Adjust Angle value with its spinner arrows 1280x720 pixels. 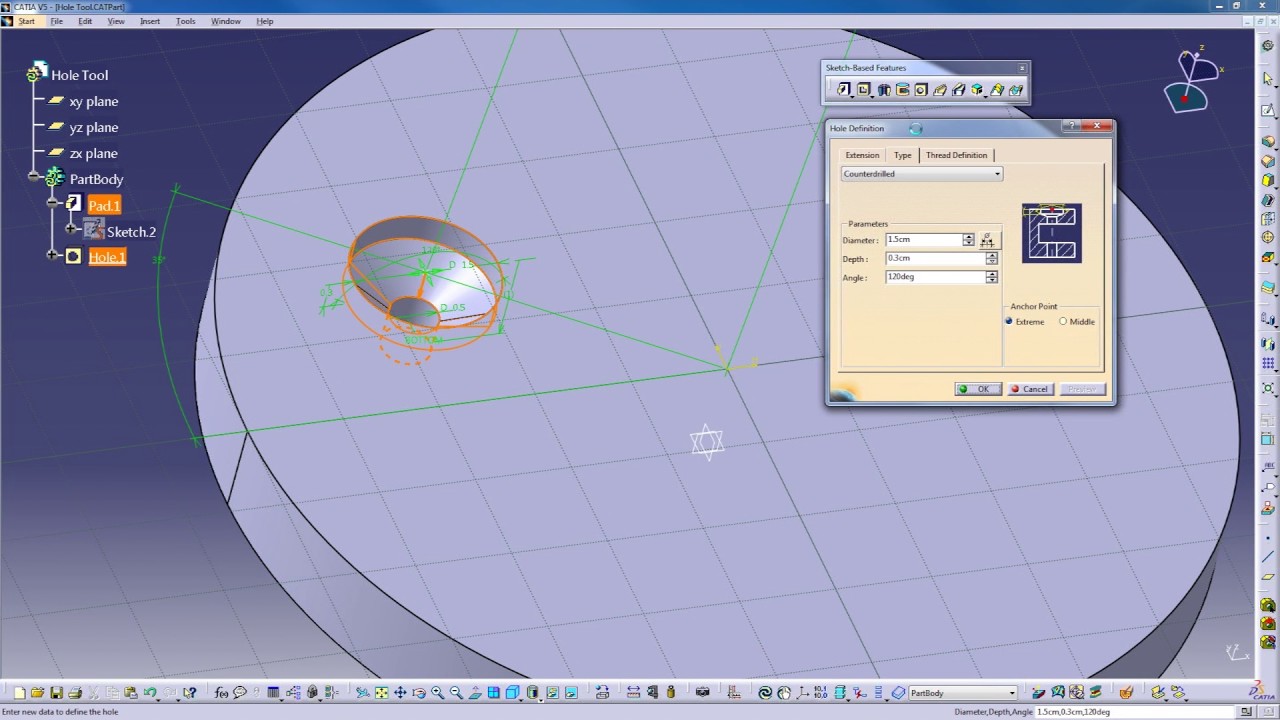click(x=991, y=277)
